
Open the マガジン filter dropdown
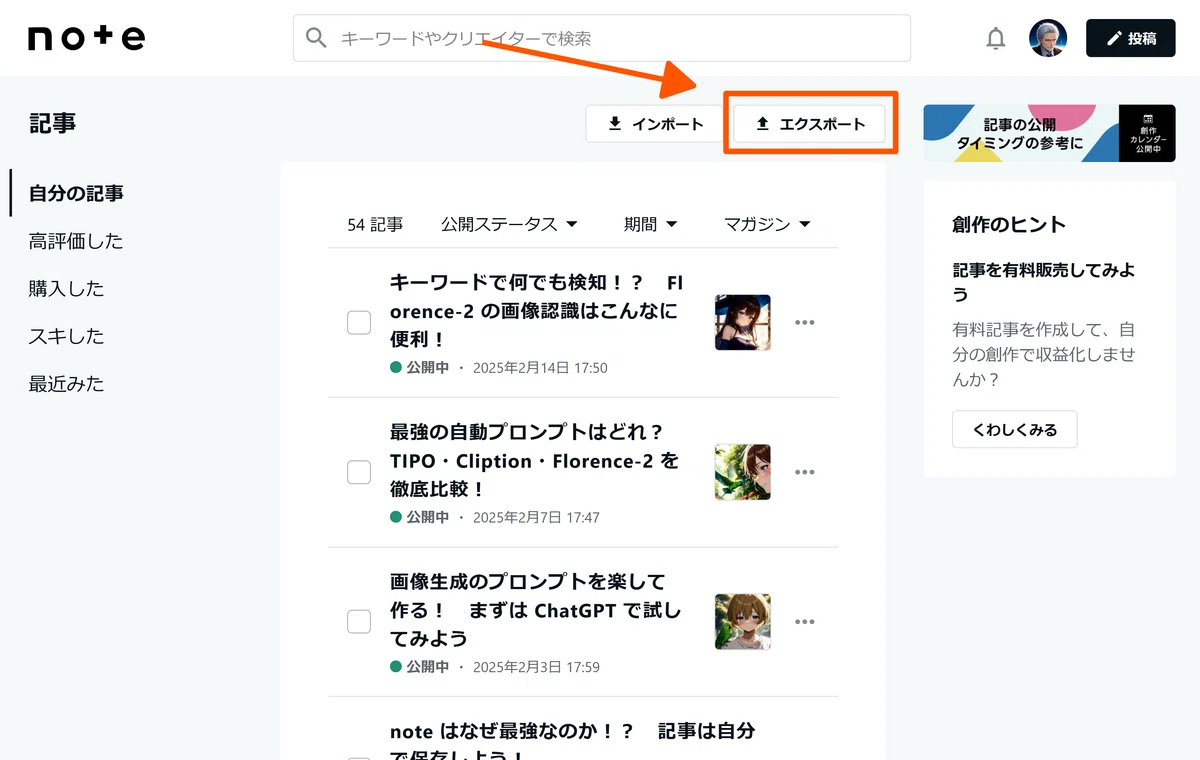[x=767, y=224]
